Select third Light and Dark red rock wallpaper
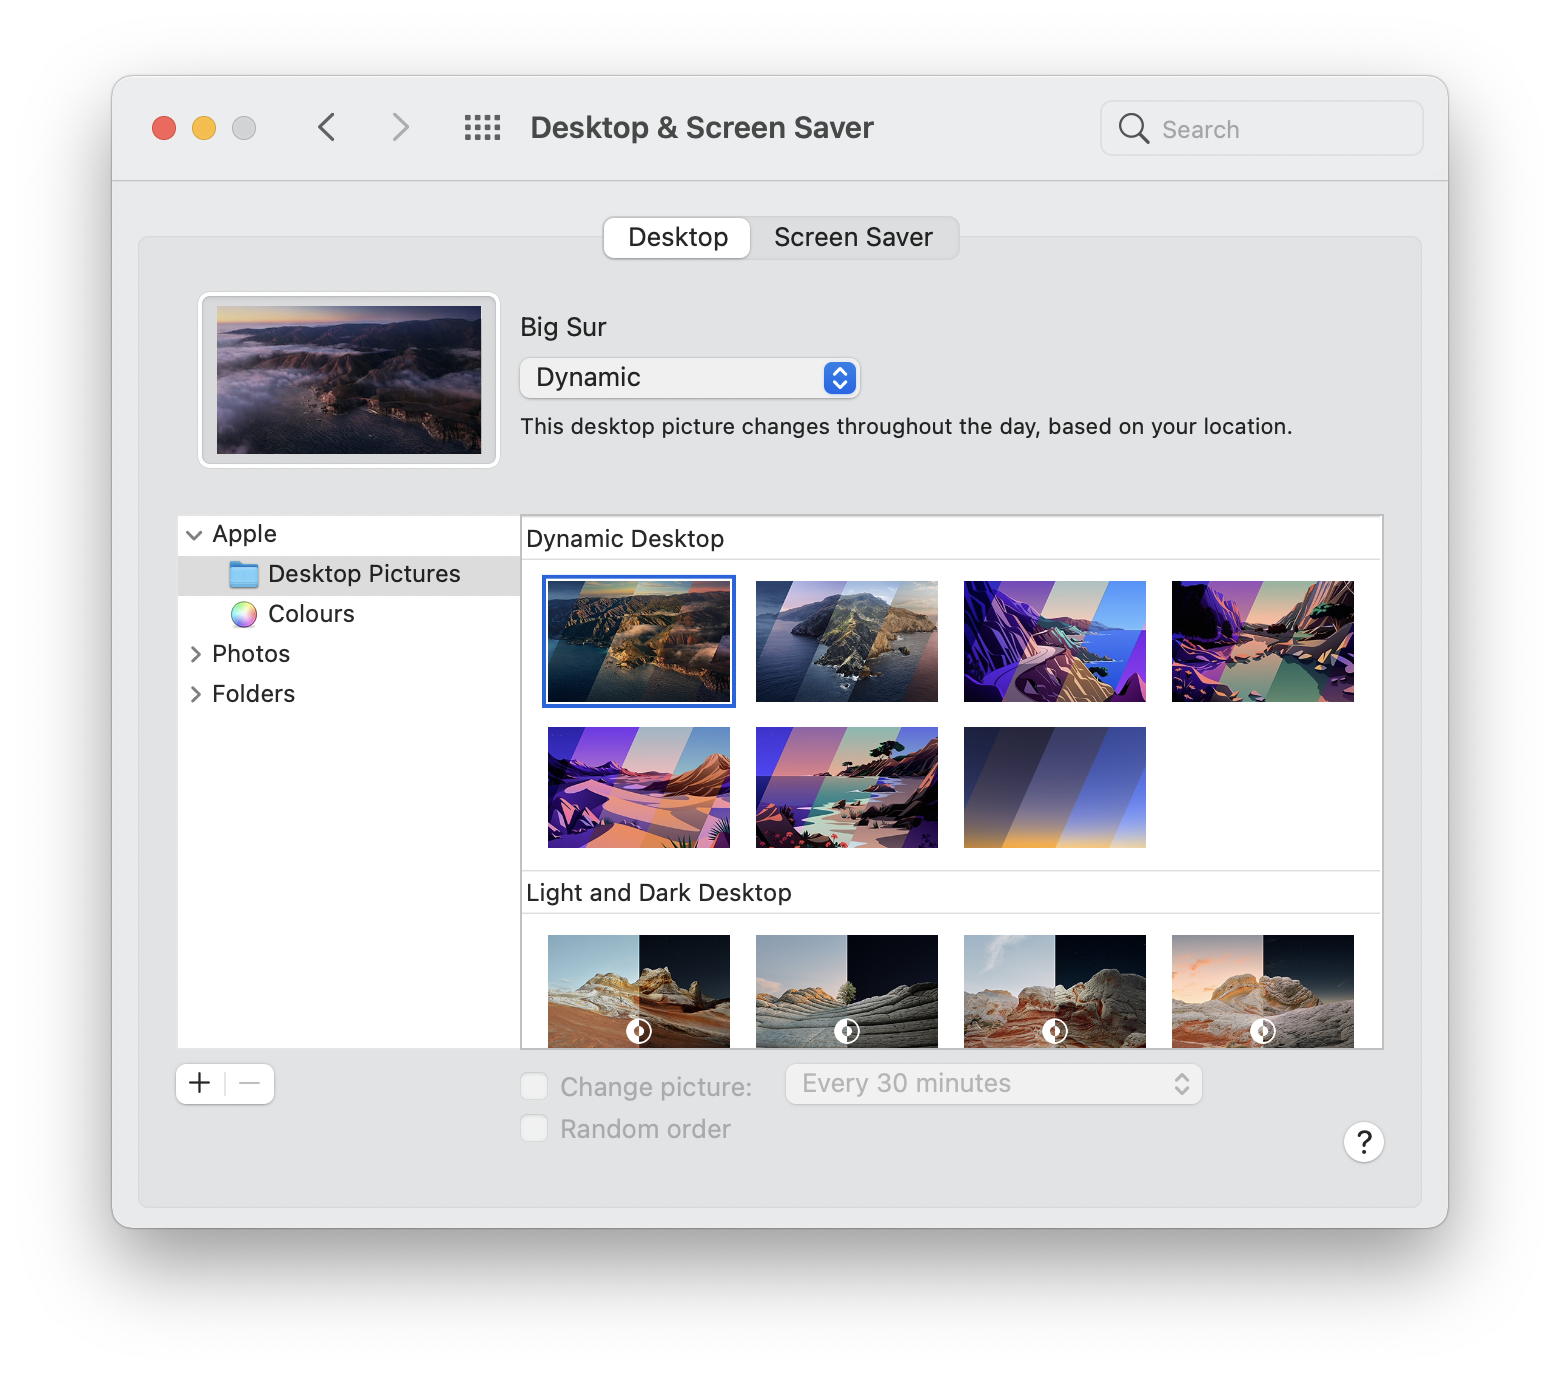 point(1055,991)
